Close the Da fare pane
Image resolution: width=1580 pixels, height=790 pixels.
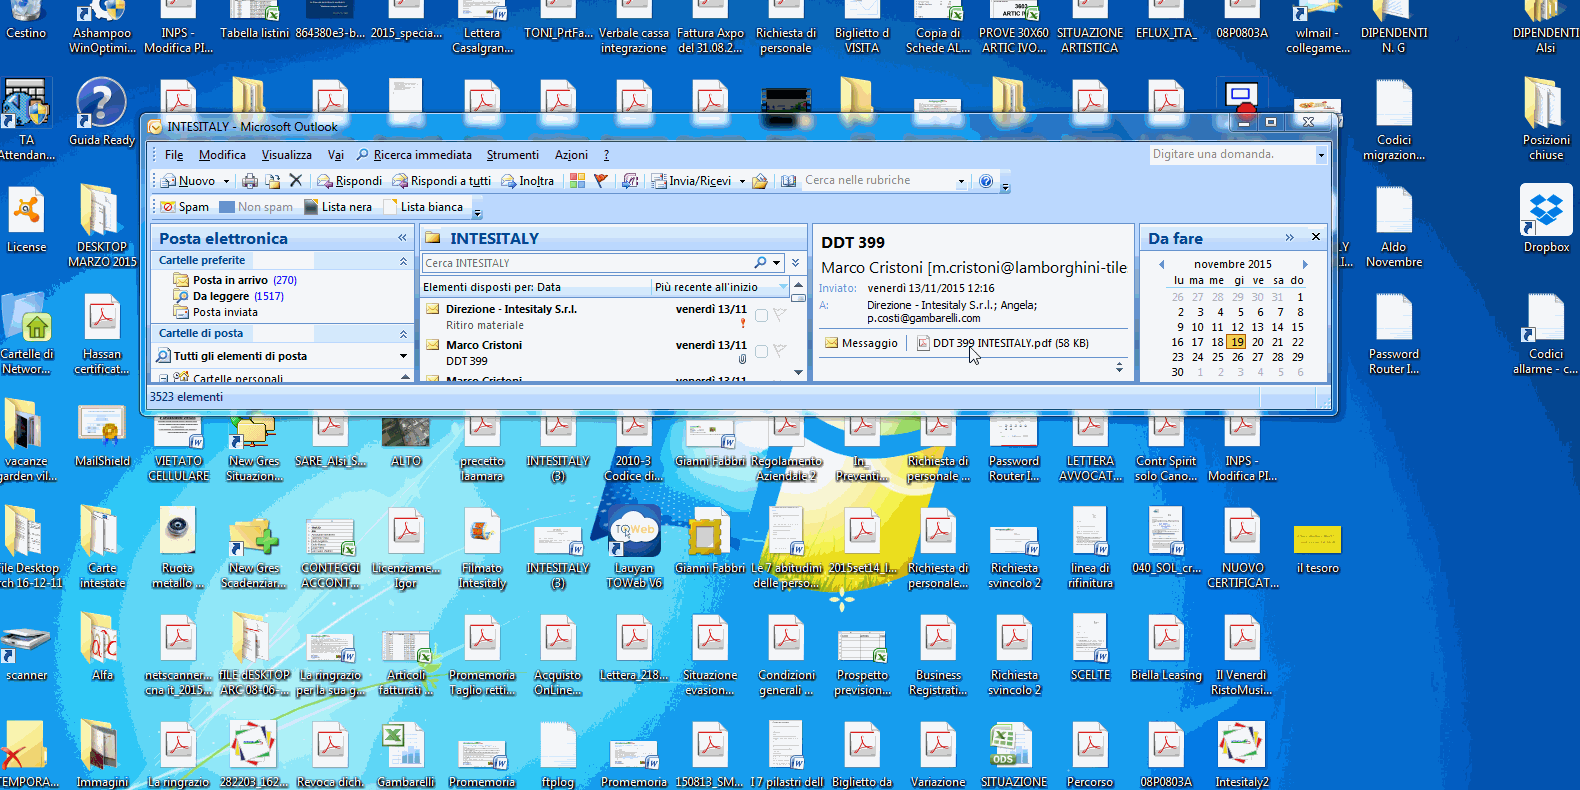click(1316, 237)
